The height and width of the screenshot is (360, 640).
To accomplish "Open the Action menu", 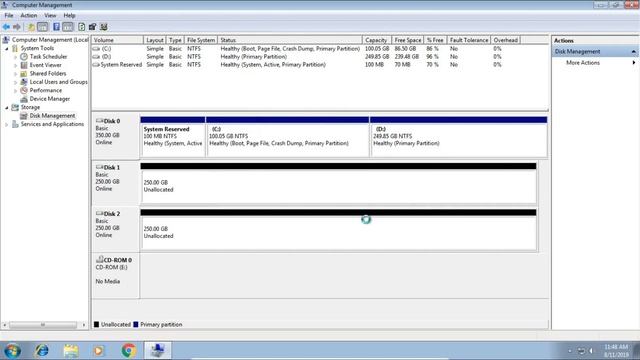I will pos(29,16).
